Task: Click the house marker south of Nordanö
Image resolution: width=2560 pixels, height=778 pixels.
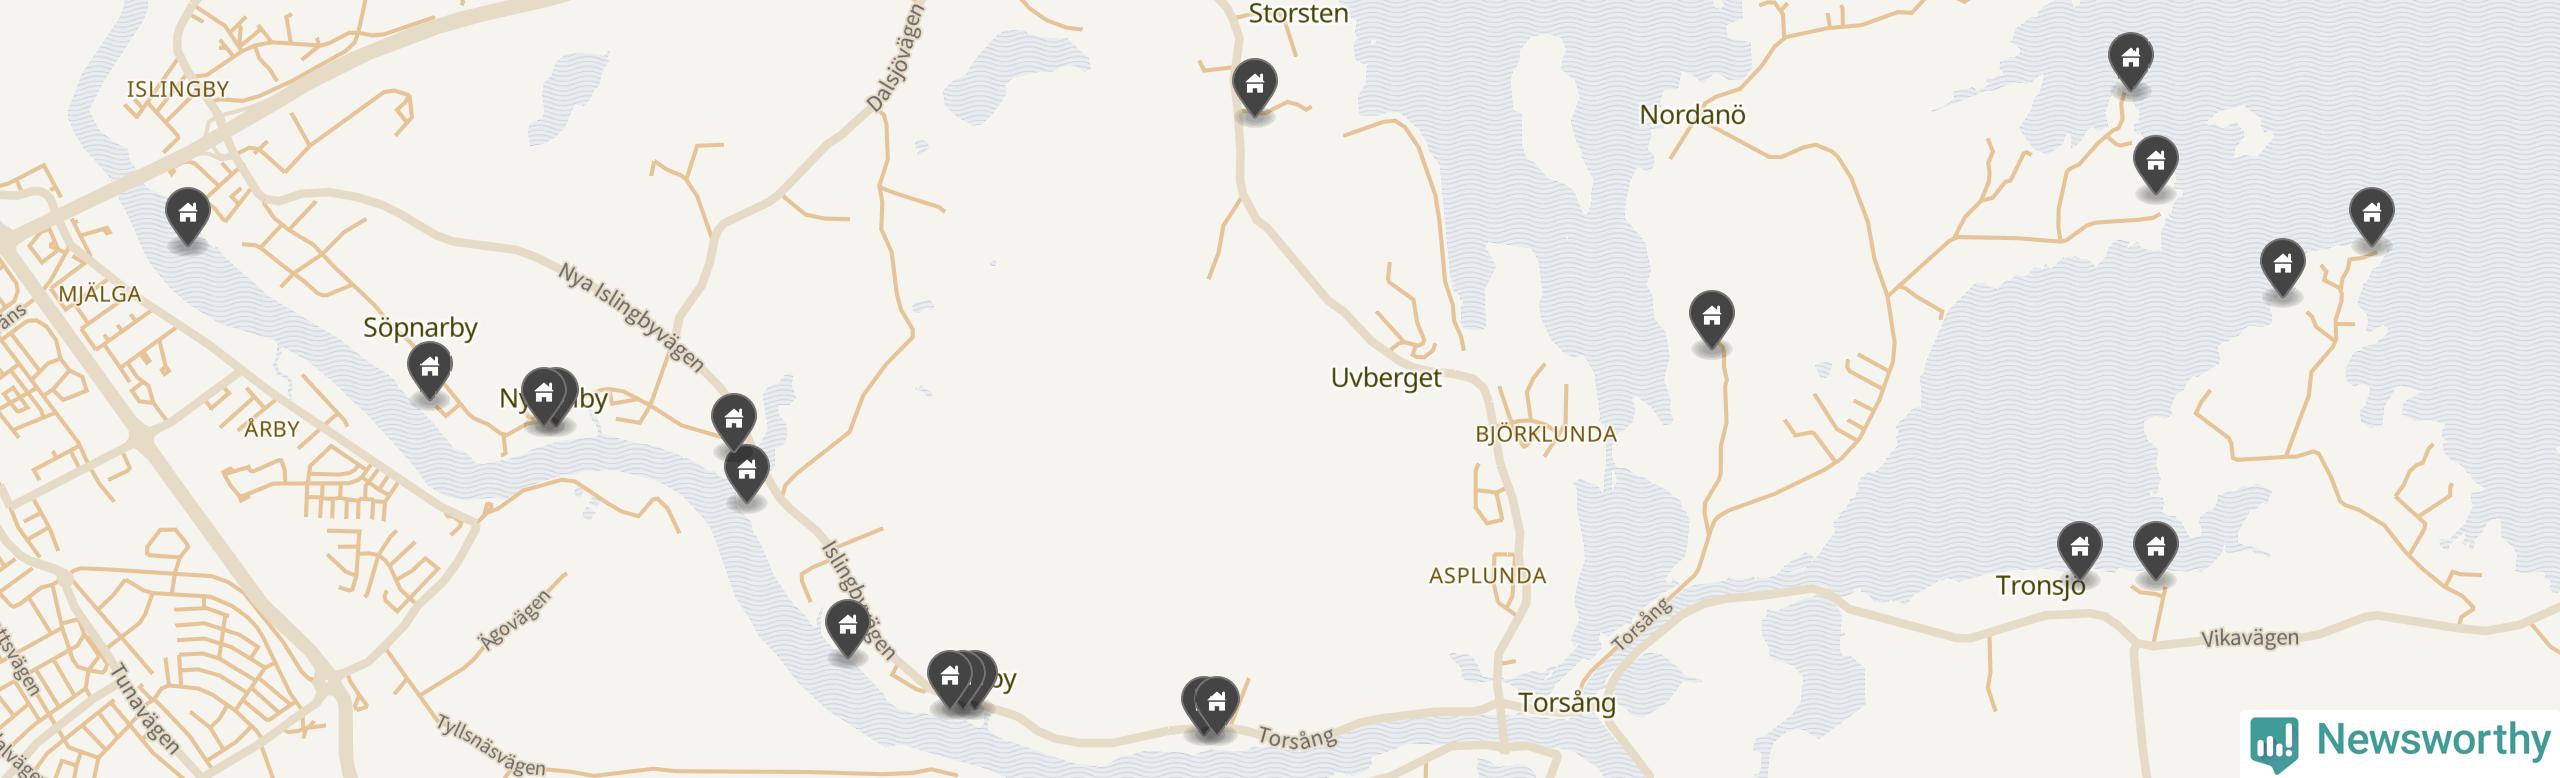Action: click(1711, 320)
